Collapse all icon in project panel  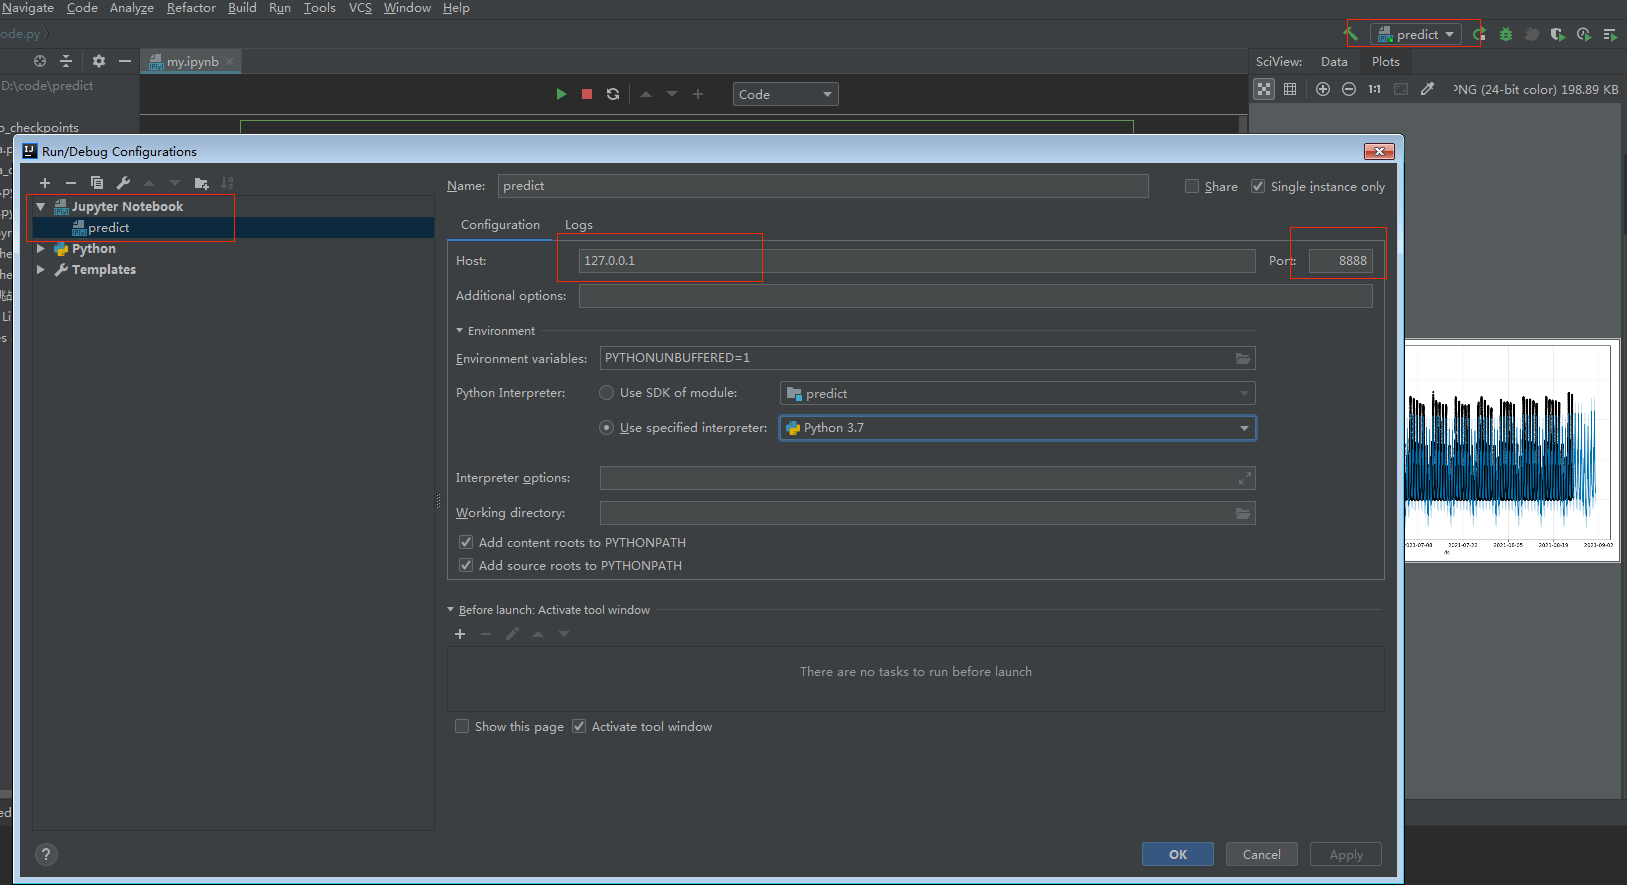66,61
